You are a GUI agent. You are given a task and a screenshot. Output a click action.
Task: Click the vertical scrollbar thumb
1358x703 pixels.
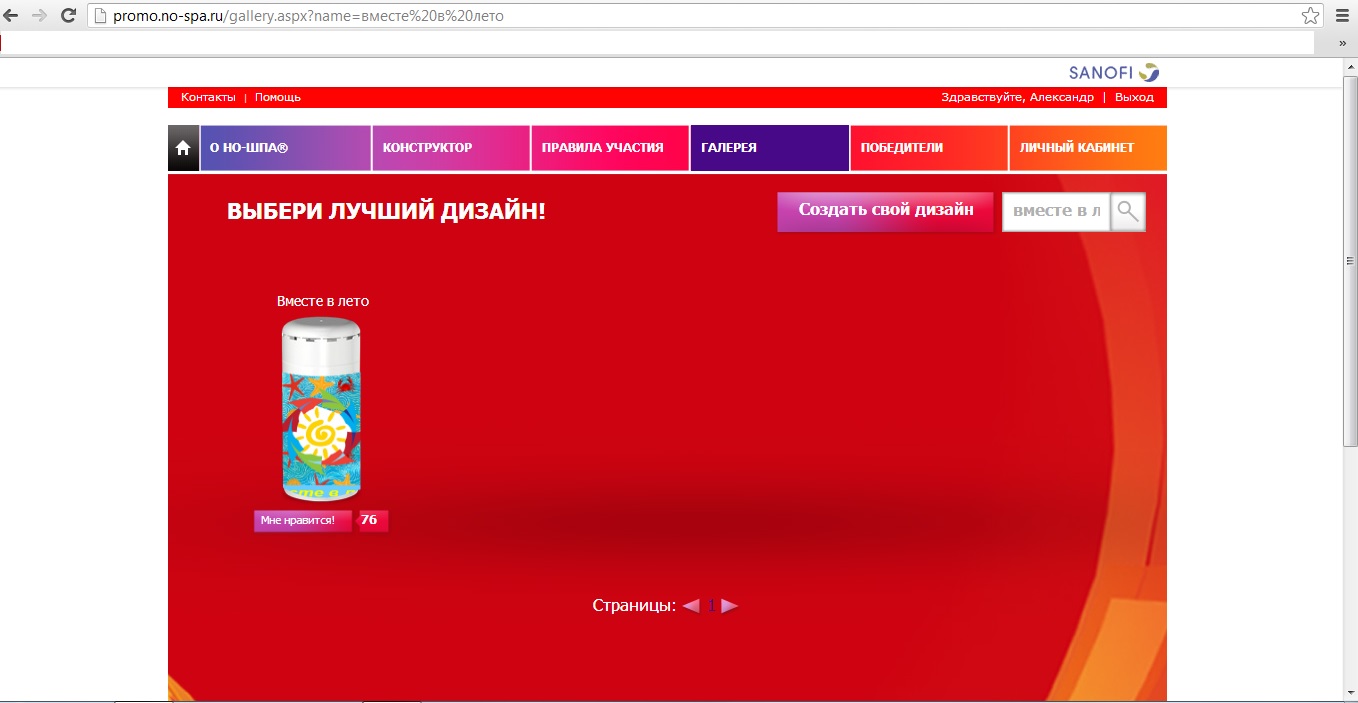(x=1350, y=259)
